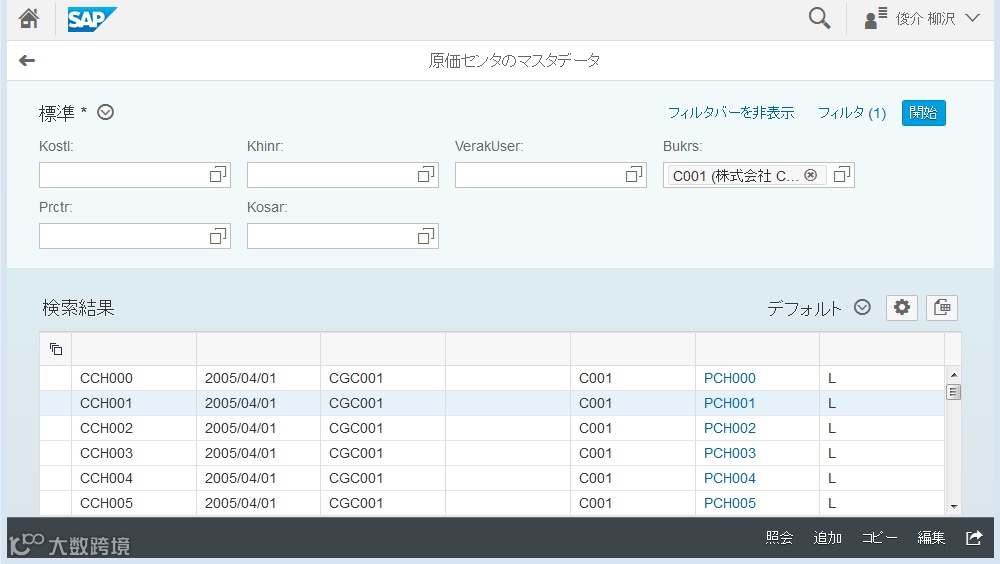1000x564 pixels.
Task: Open the search magnifier icon
Action: coord(819,19)
